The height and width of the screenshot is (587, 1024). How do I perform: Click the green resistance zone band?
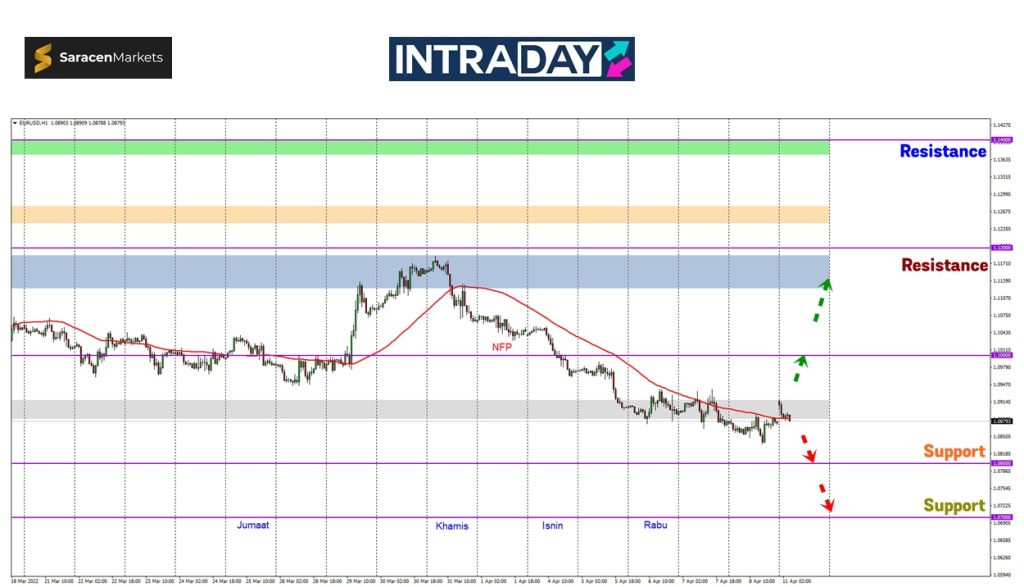[420, 148]
